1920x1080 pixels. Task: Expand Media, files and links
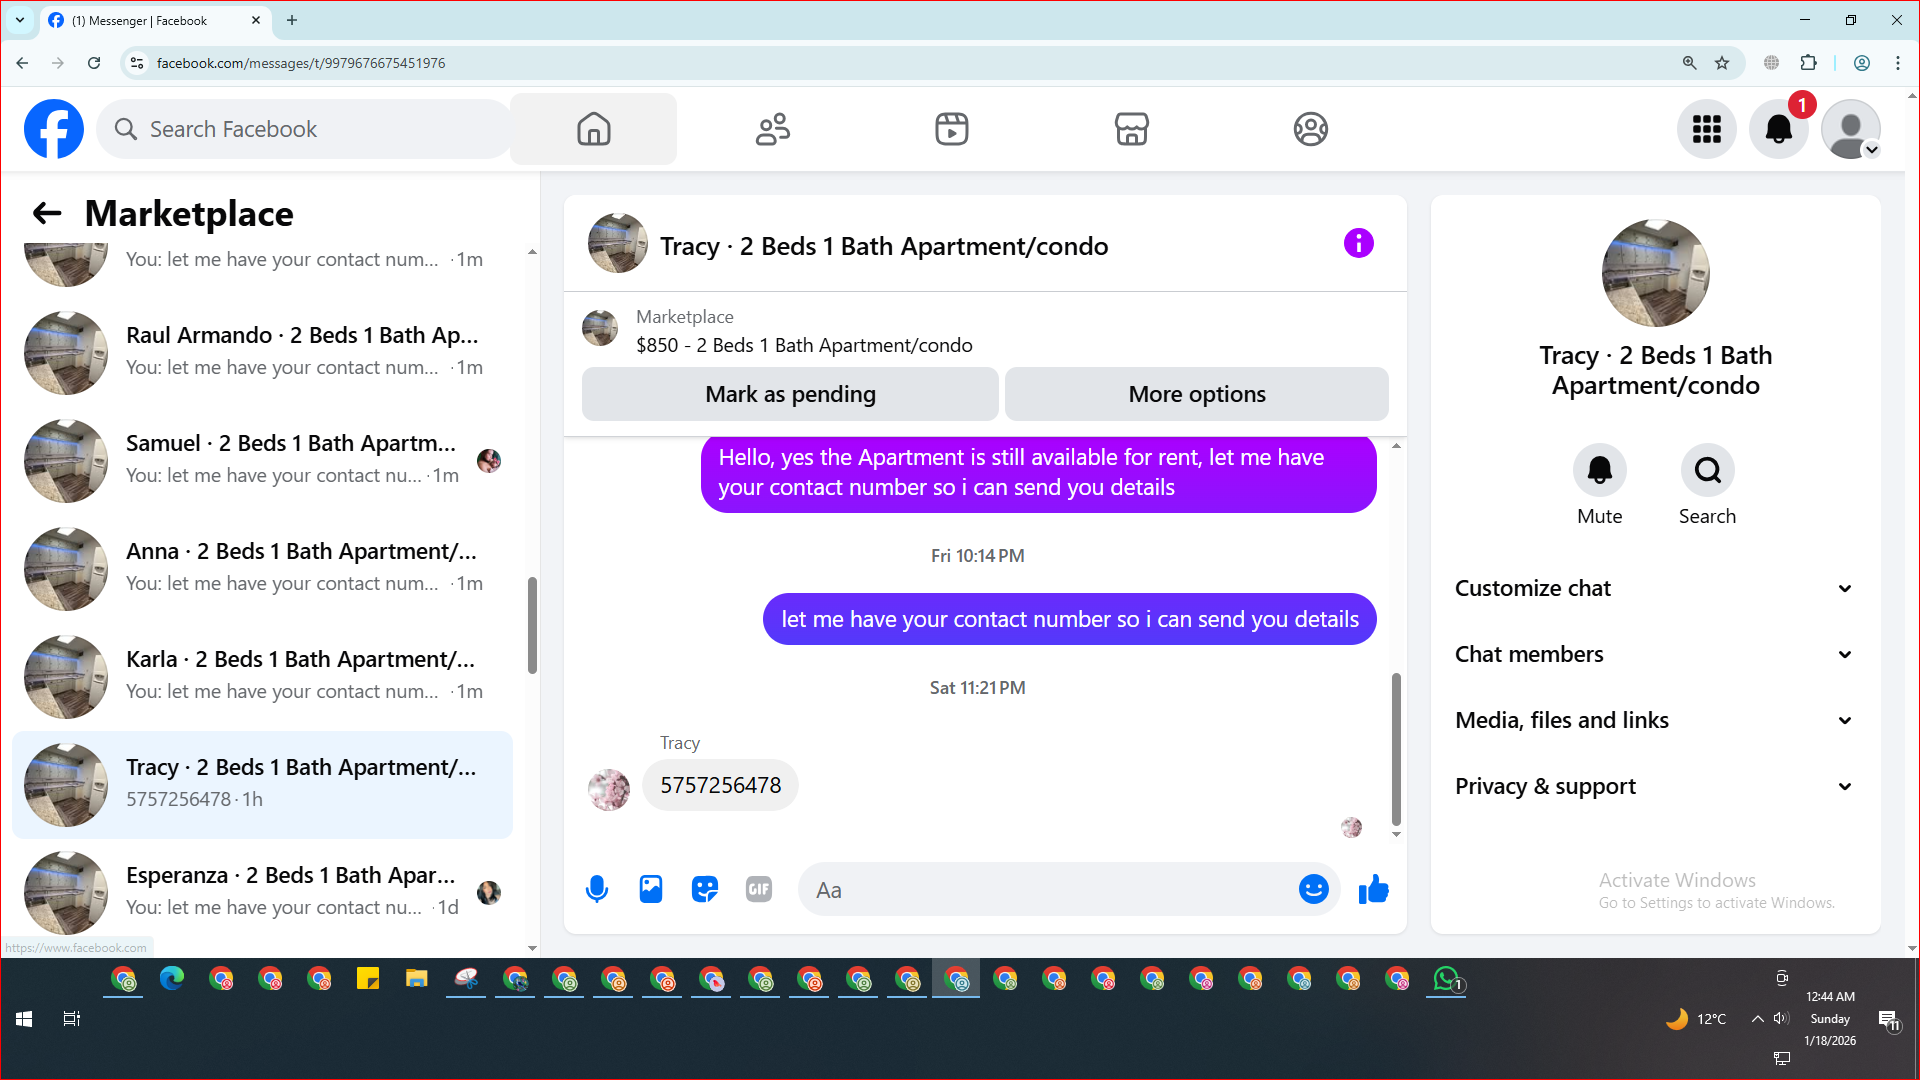pyautogui.click(x=1655, y=720)
